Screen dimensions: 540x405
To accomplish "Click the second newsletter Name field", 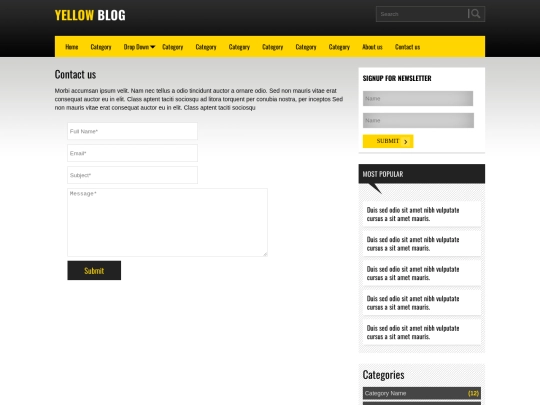I will click(x=418, y=121).
